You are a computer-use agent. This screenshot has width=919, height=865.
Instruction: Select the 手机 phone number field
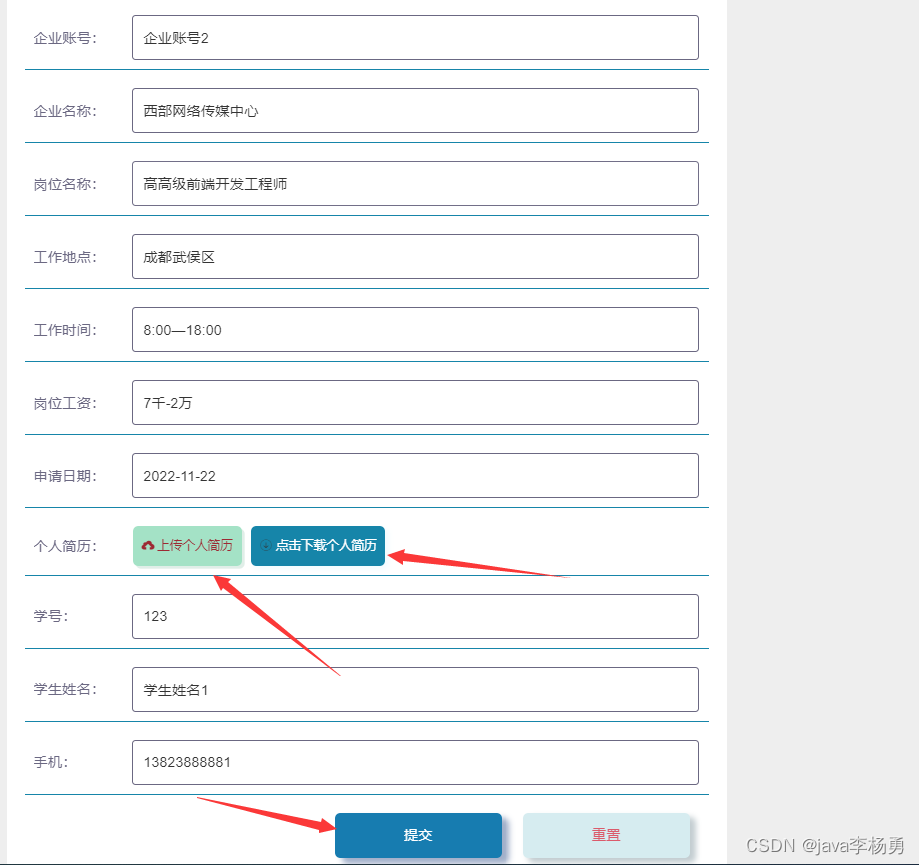(415, 762)
